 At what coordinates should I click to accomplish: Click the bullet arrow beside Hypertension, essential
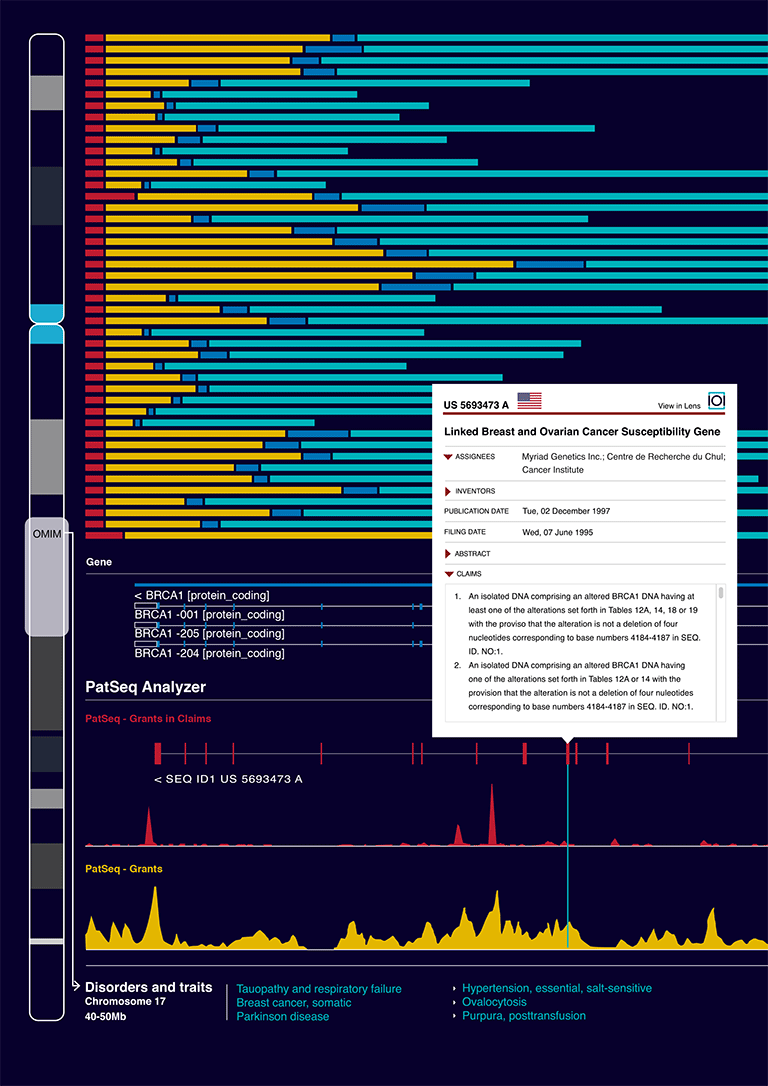pos(454,988)
